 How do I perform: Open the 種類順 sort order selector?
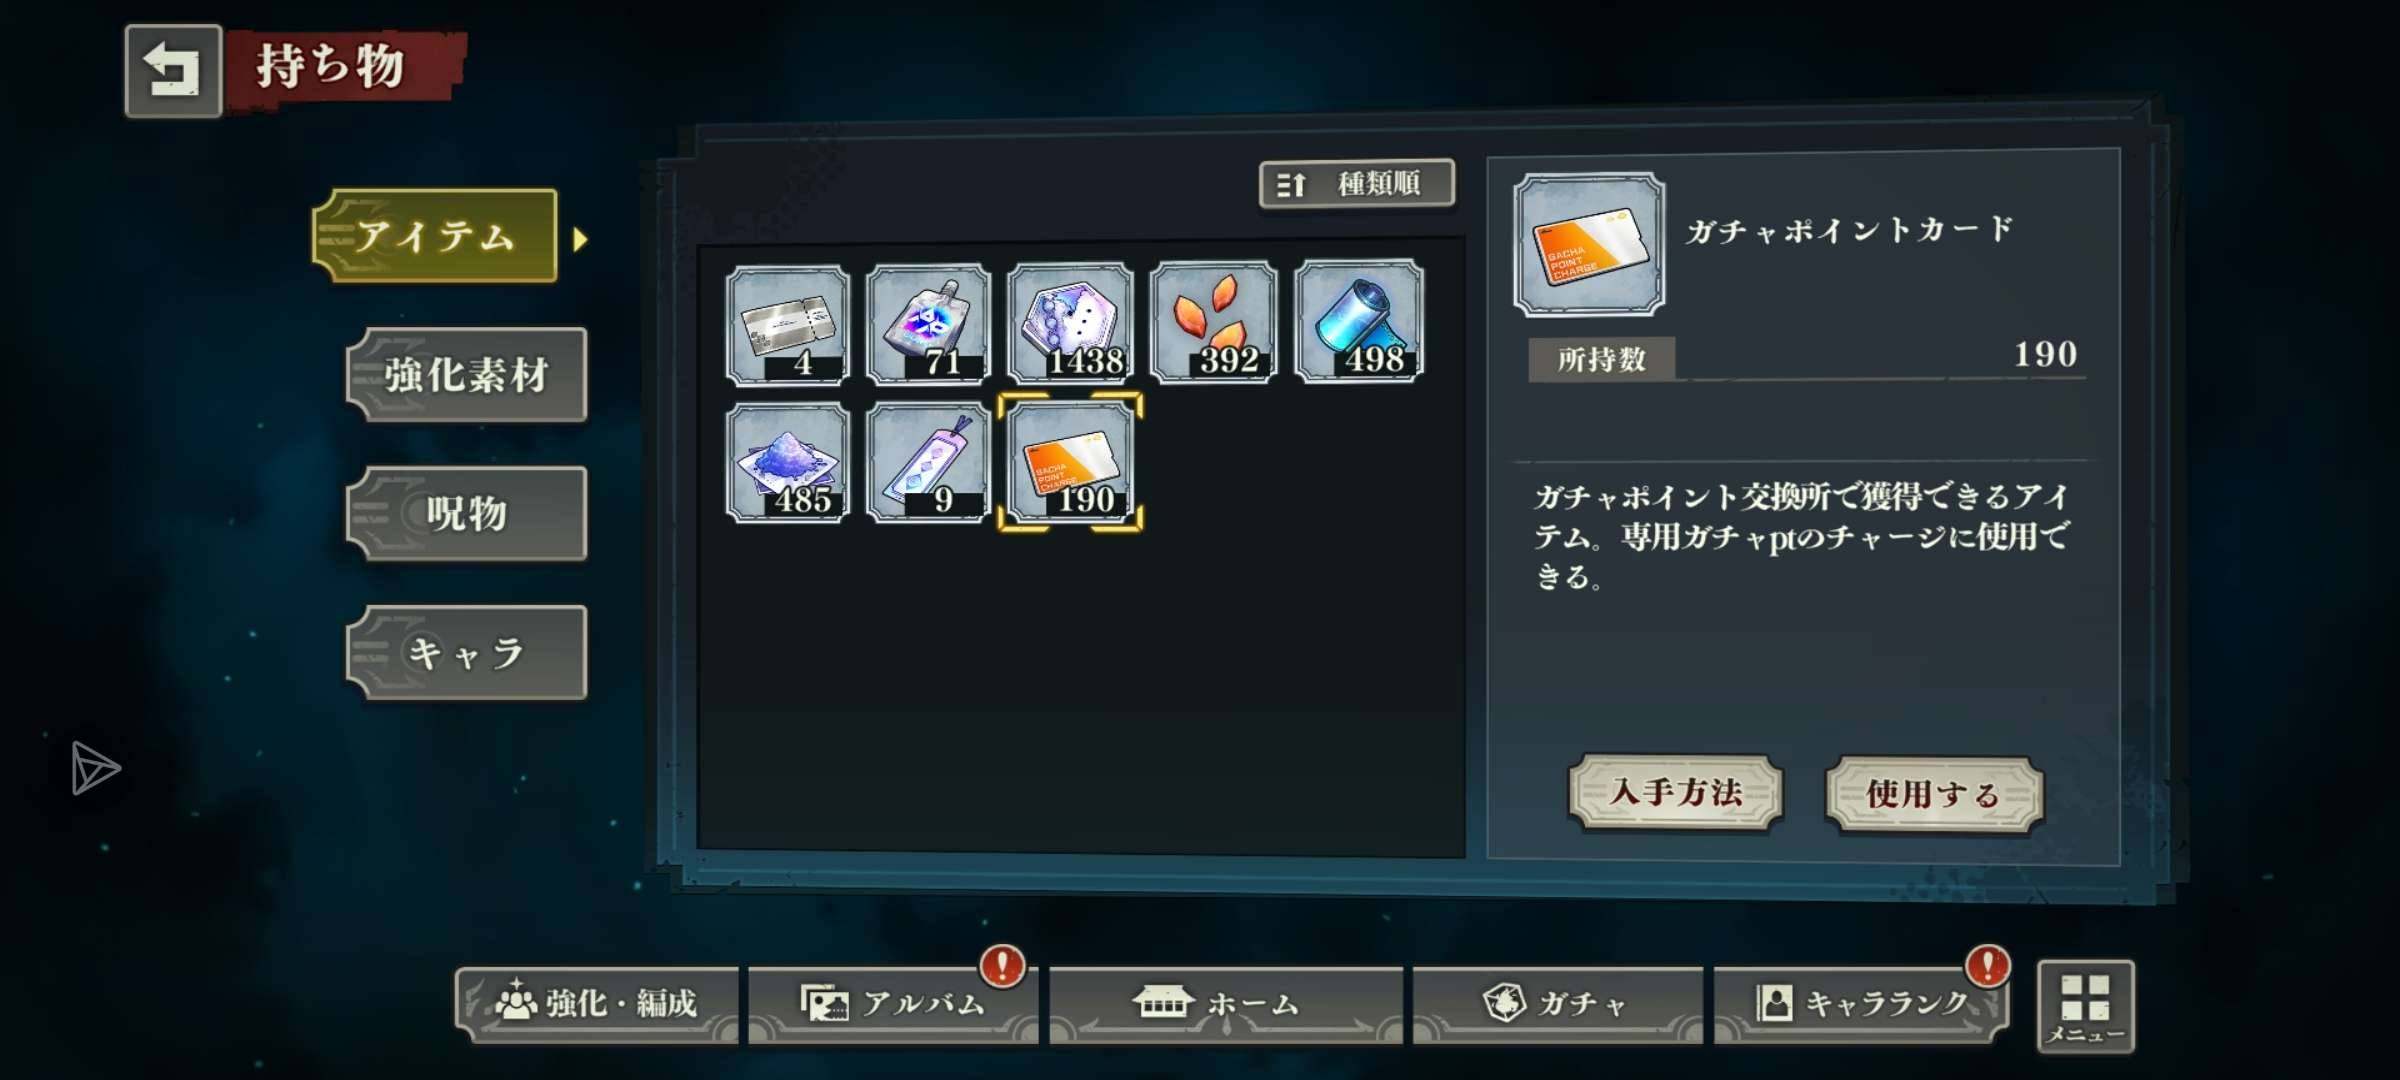1357,184
